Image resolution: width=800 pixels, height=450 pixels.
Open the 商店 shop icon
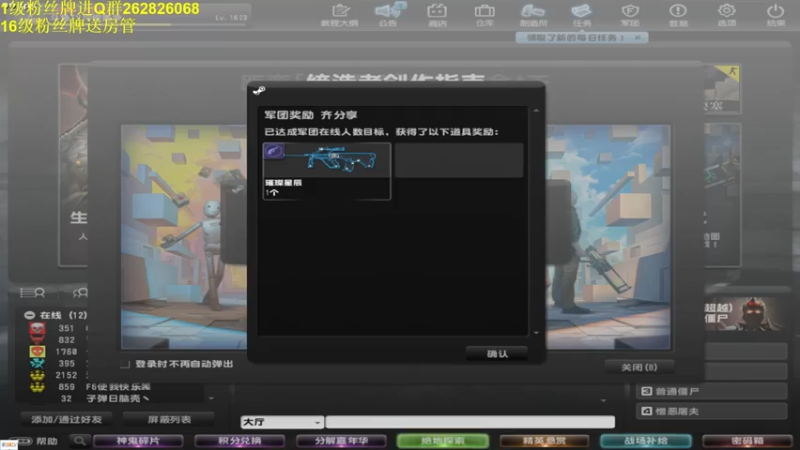pos(437,15)
